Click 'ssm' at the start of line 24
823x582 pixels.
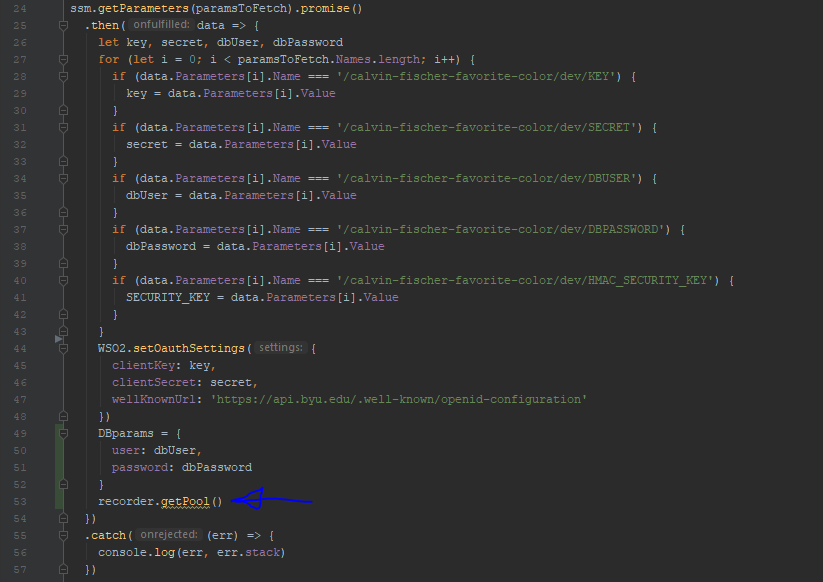(x=80, y=8)
